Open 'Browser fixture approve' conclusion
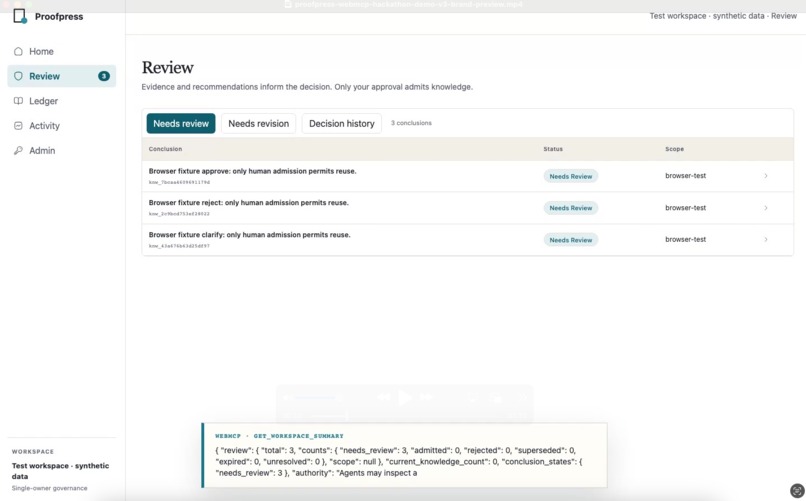The height and width of the screenshot is (501, 806). (x=252, y=171)
